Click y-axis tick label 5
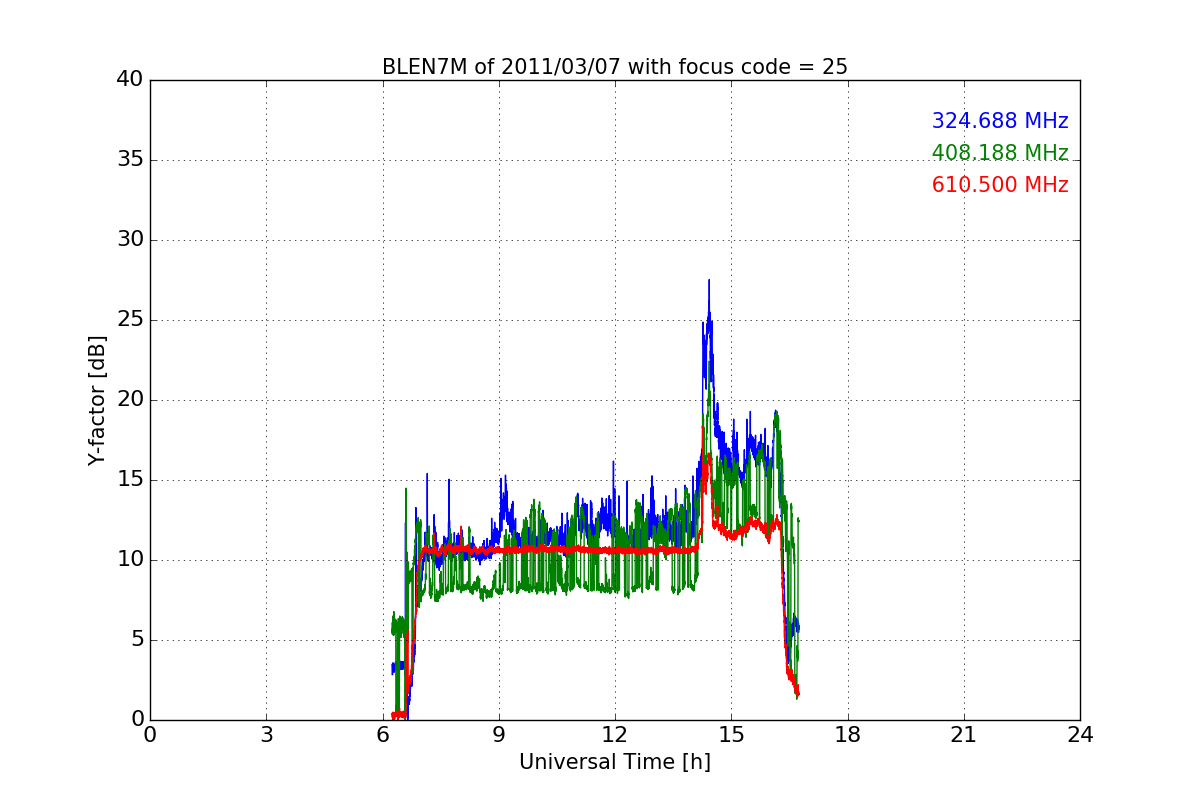1200x800 pixels. coord(136,640)
